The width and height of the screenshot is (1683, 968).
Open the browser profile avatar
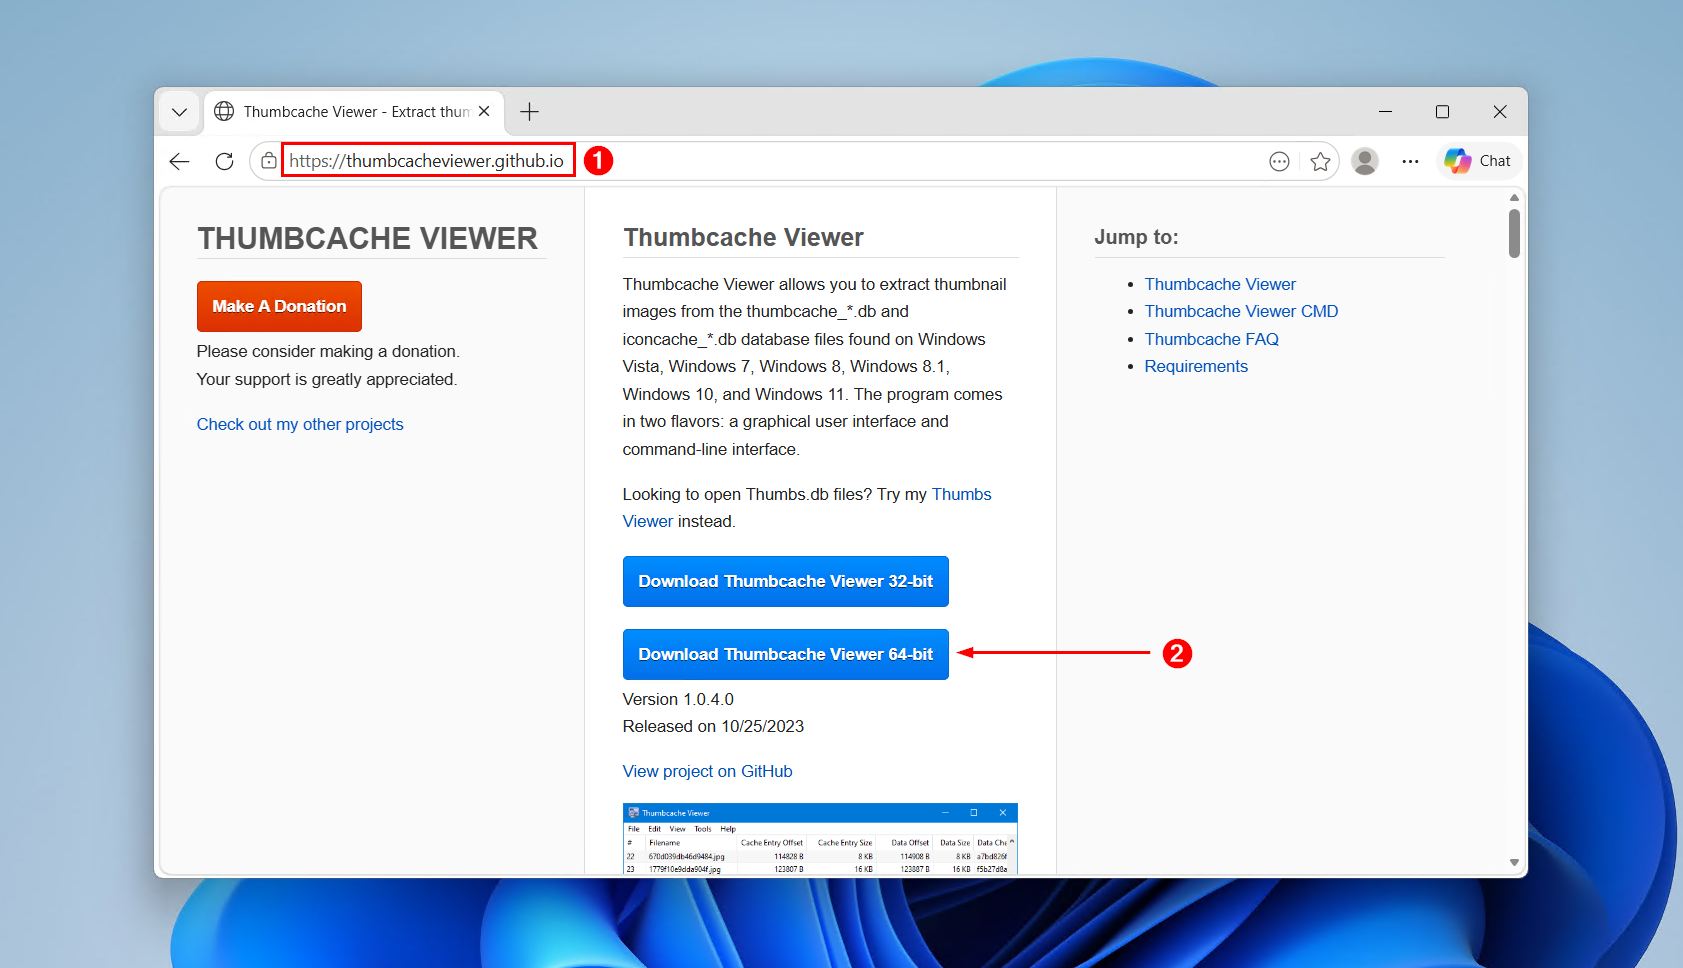tap(1365, 161)
